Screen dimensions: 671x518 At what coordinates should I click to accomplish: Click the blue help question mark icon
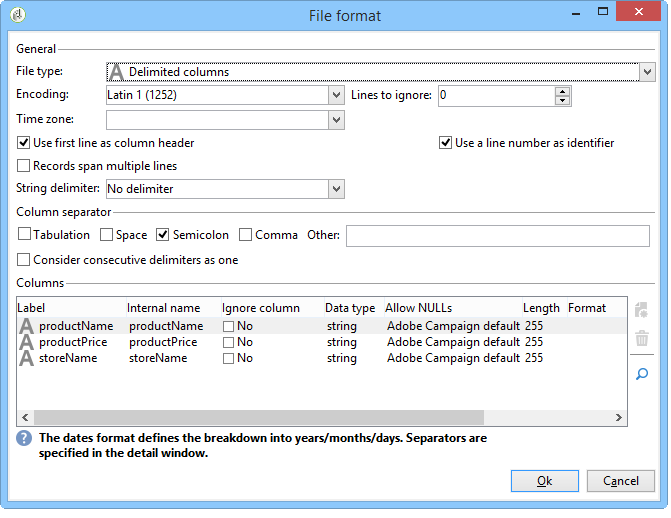coord(24,438)
